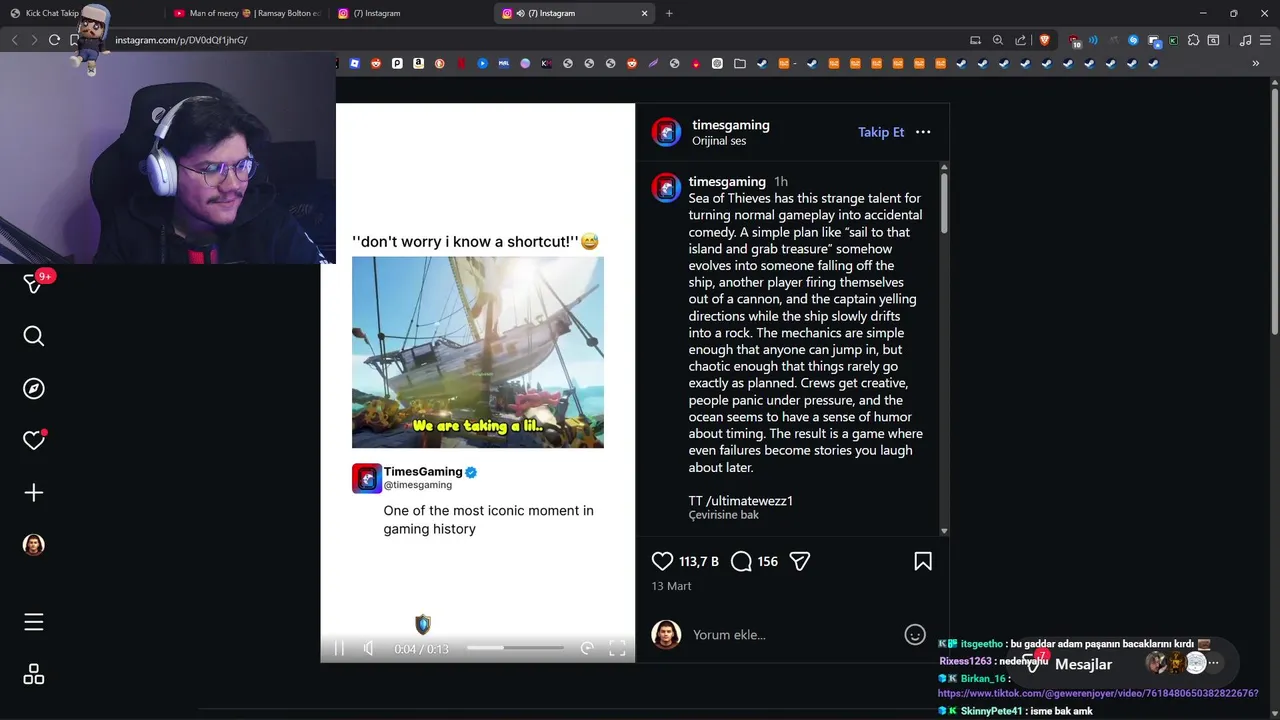The width and height of the screenshot is (1280, 720).
Task: Click timesgaming username in the caption
Action: point(727,182)
